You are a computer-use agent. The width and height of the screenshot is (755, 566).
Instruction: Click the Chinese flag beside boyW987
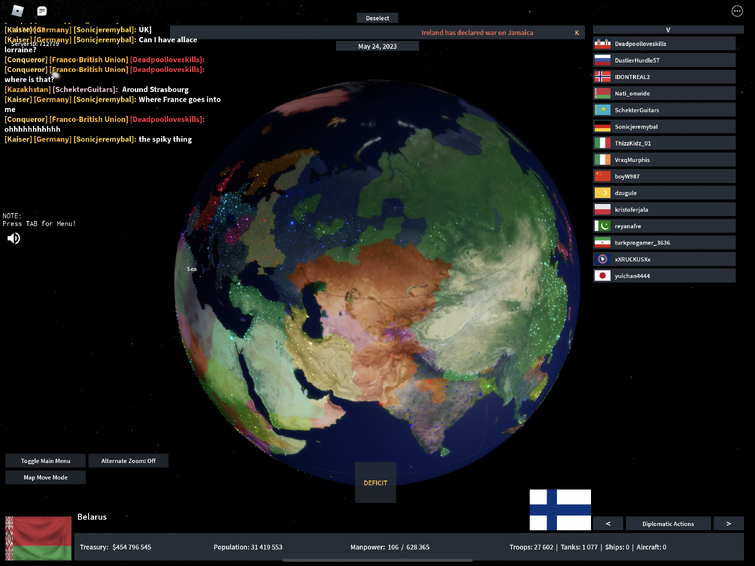[x=602, y=176]
